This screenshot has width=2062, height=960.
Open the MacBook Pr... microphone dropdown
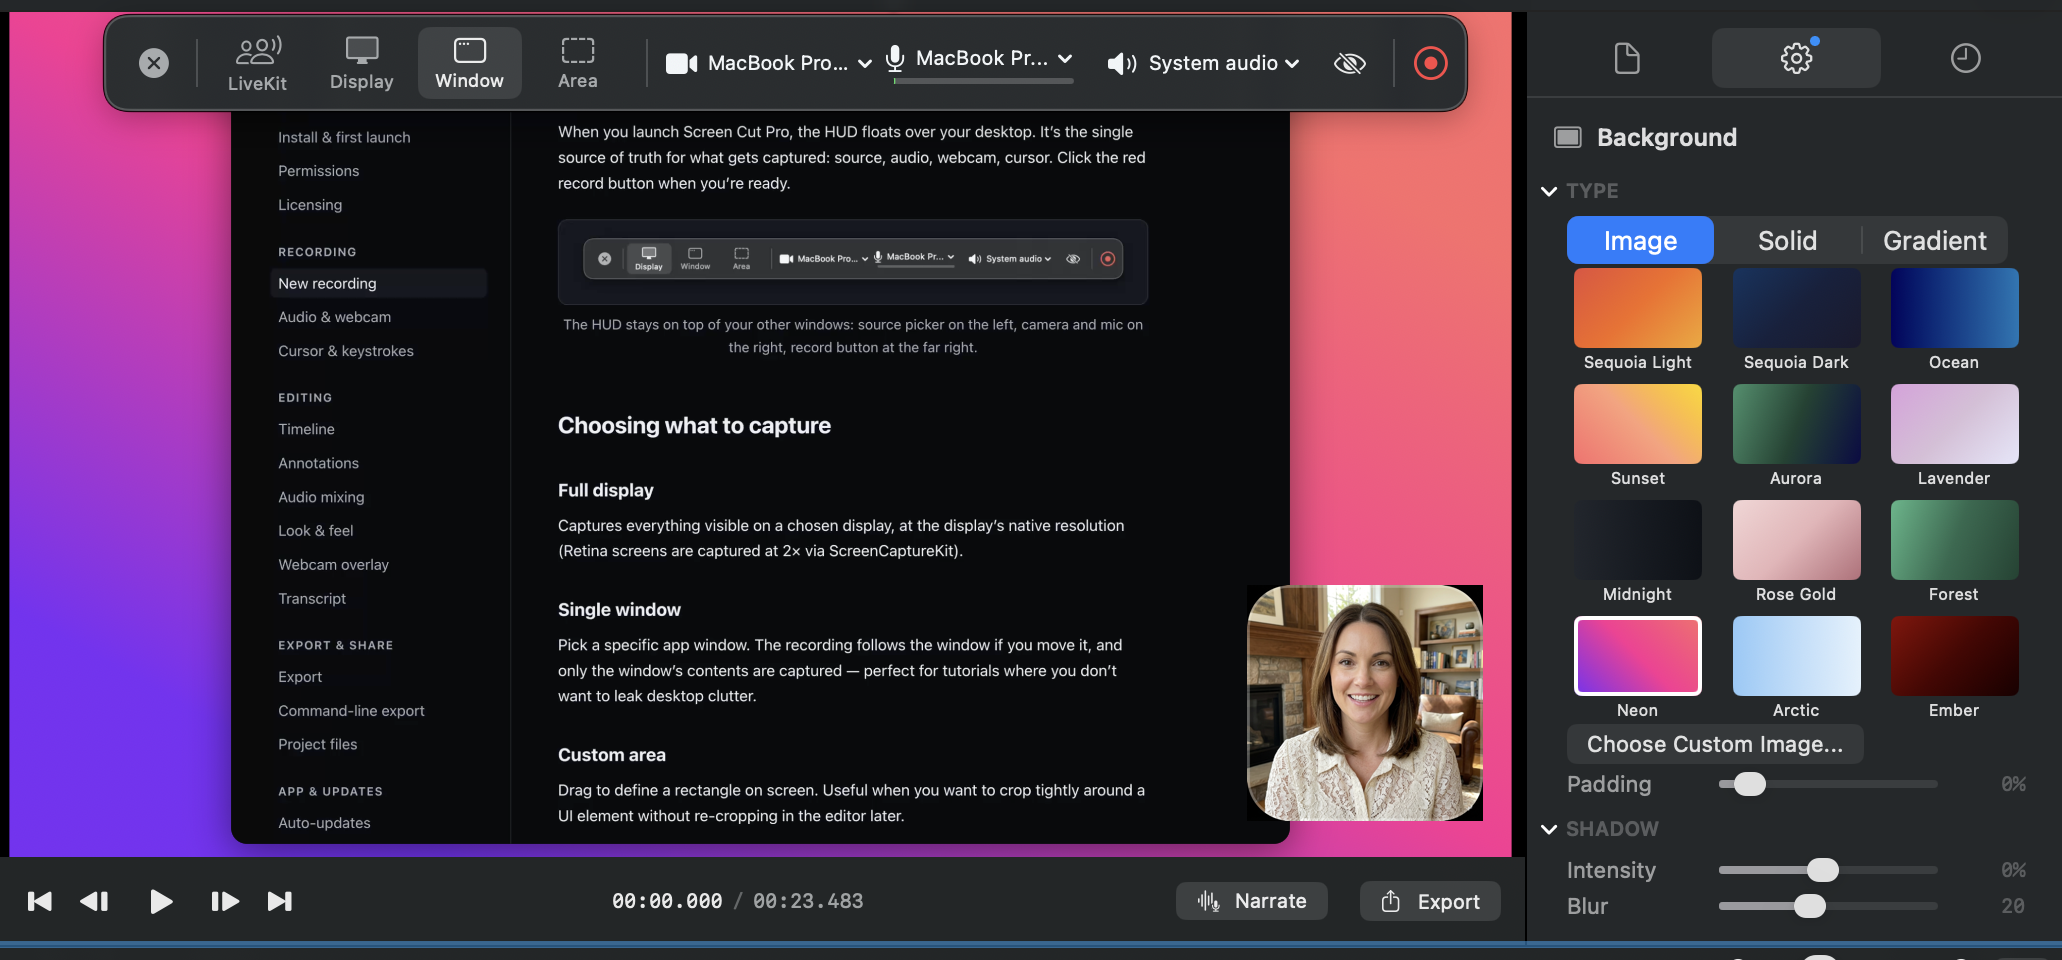980,59
